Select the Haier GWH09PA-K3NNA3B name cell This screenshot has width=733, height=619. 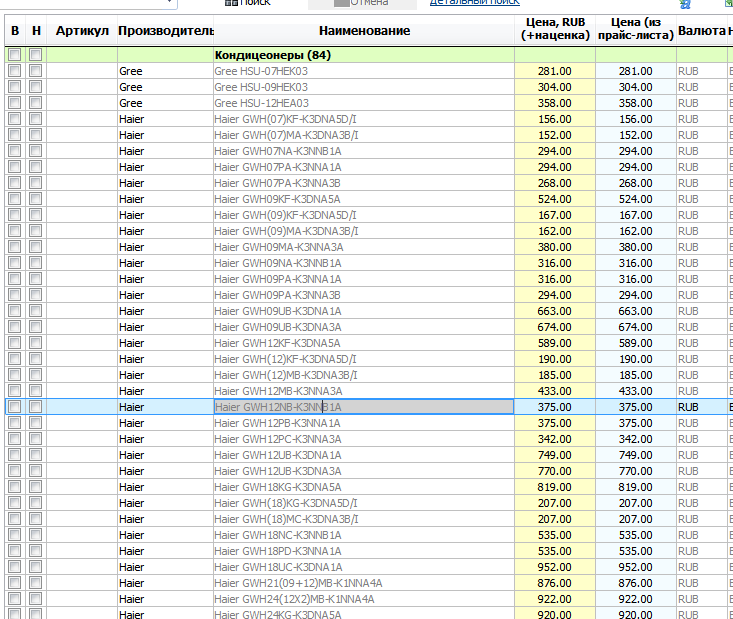pos(364,295)
